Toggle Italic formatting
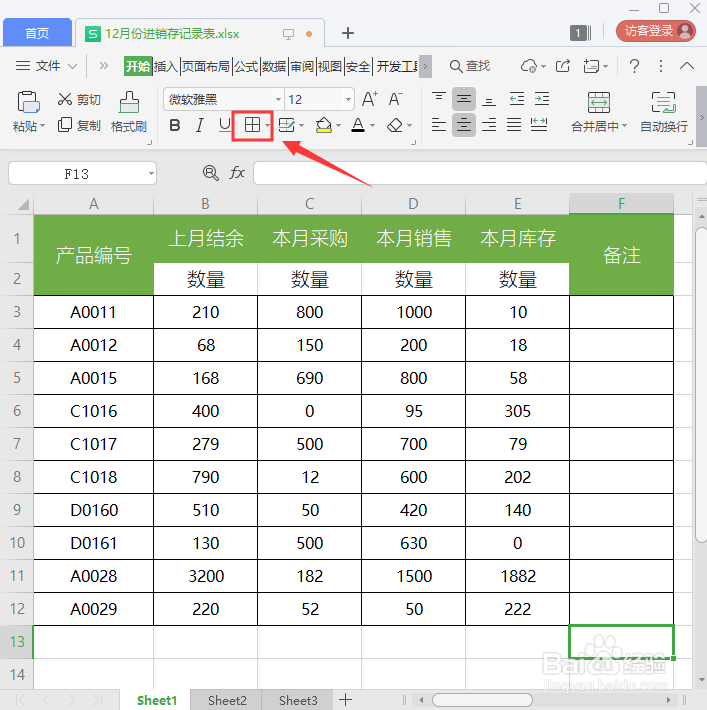This screenshot has height=710, width=707. pos(200,125)
